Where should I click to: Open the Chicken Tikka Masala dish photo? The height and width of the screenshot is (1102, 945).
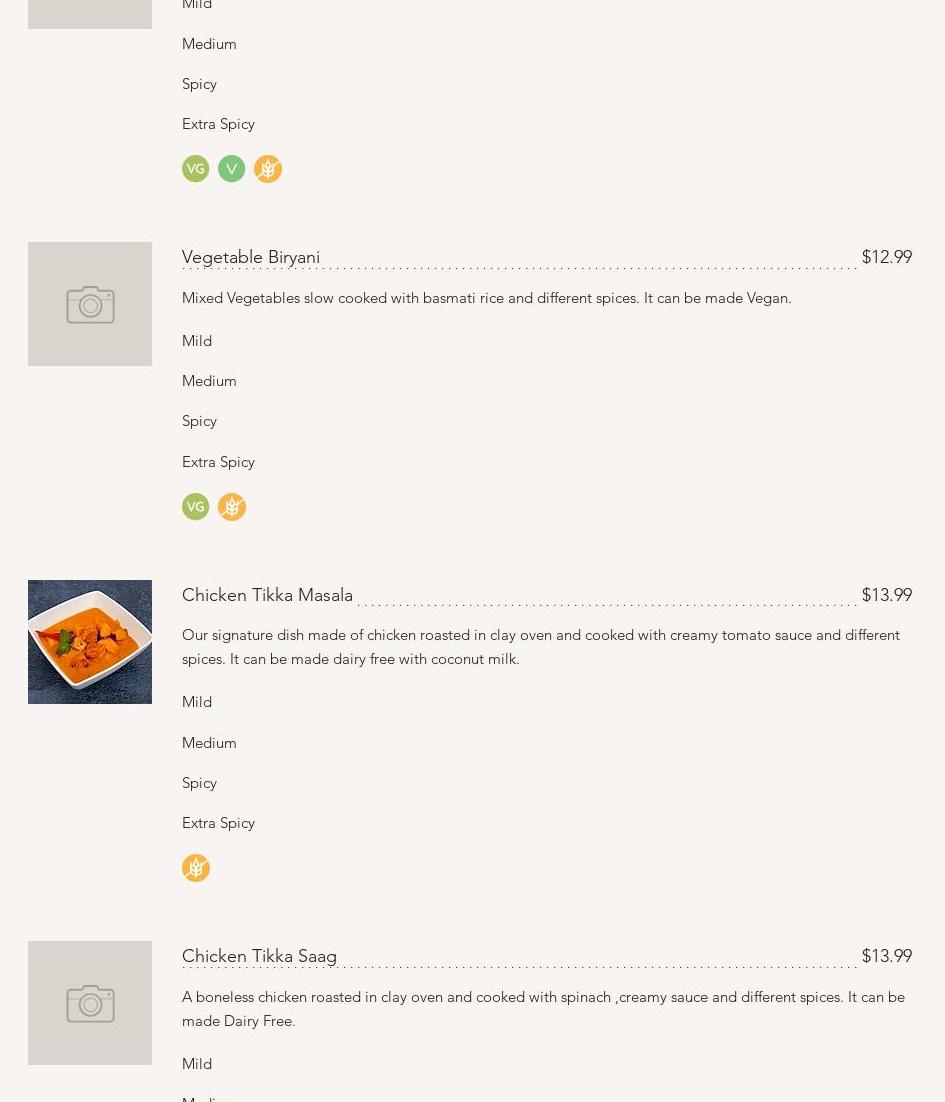90,642
